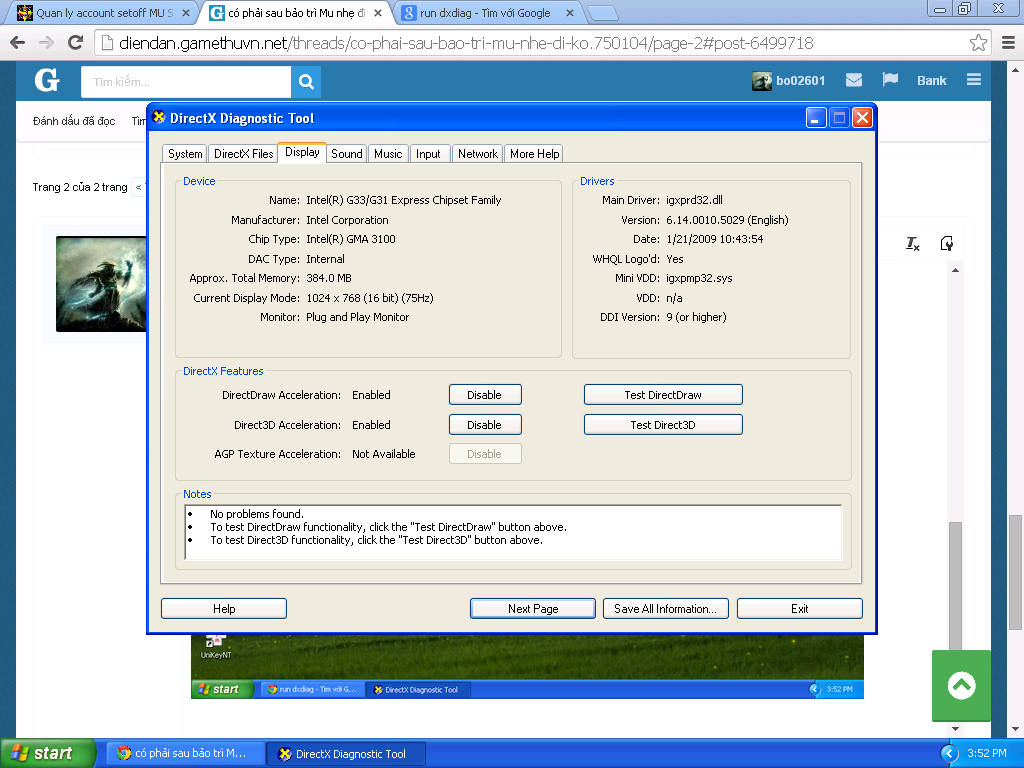Click the poster's avatar thumbnail image
1024x768 pixels.
101,284
